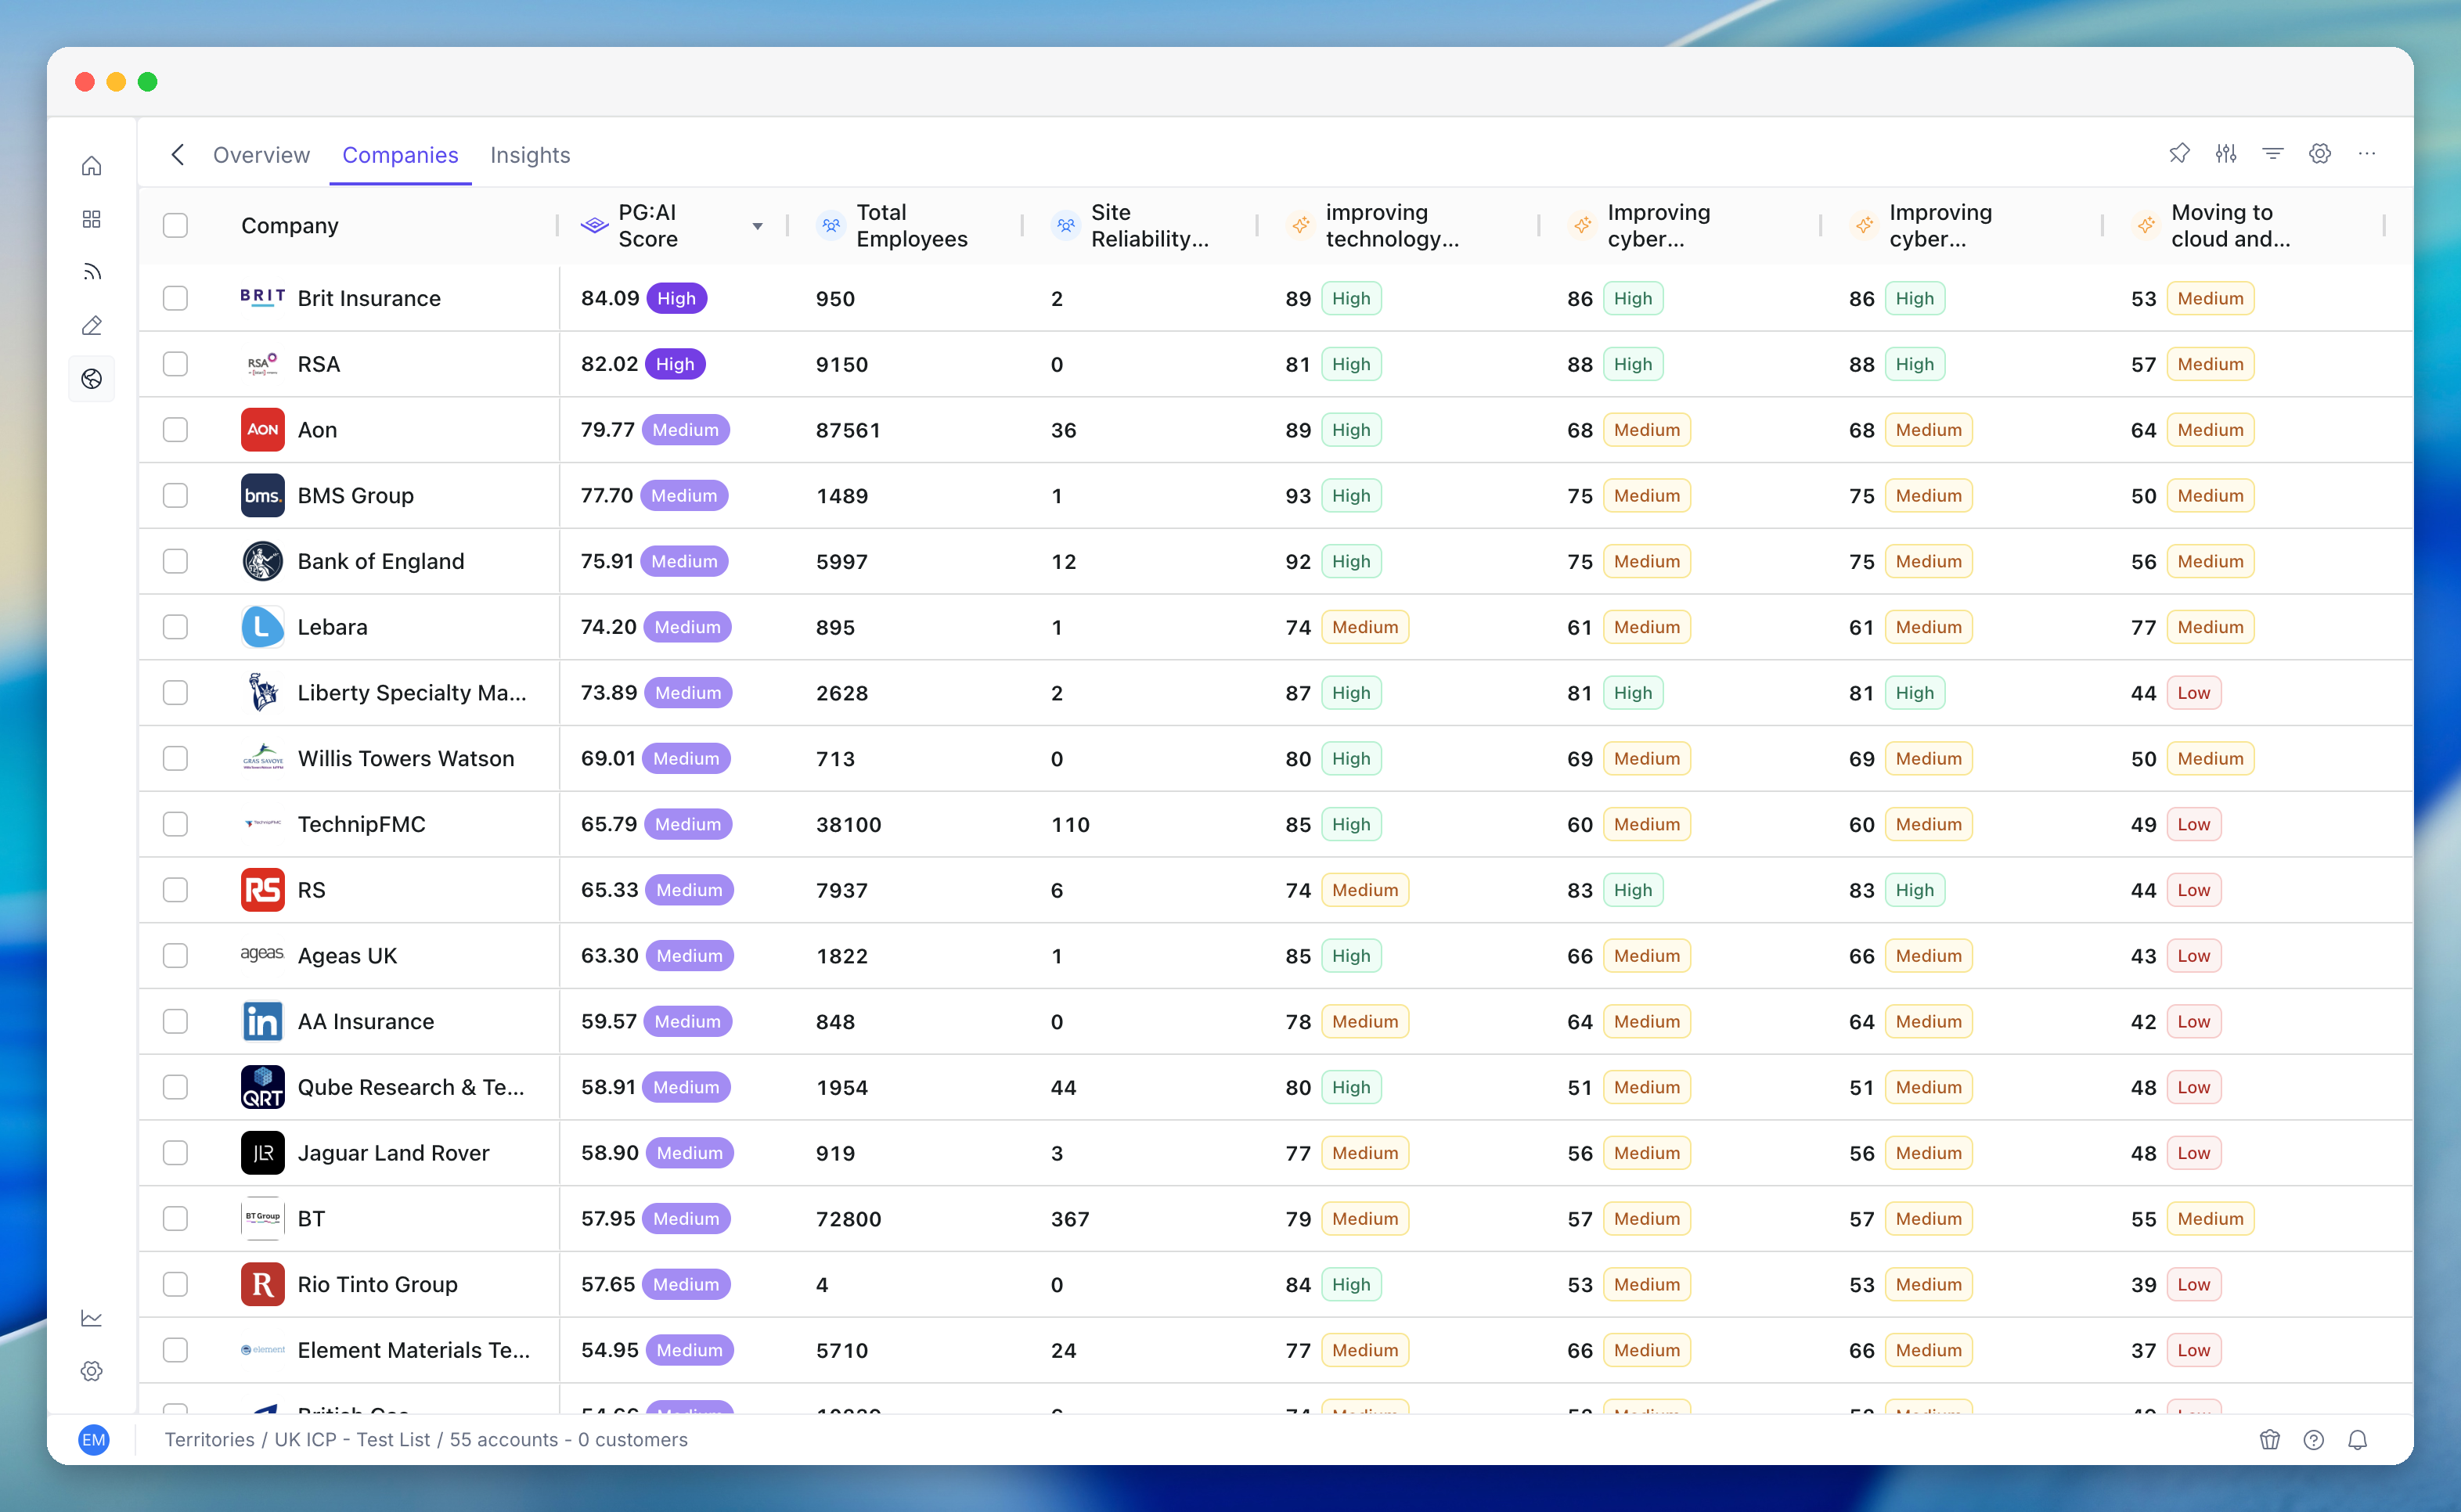
Task: Open the notifications bell icon
Action: point(2358,1439)
